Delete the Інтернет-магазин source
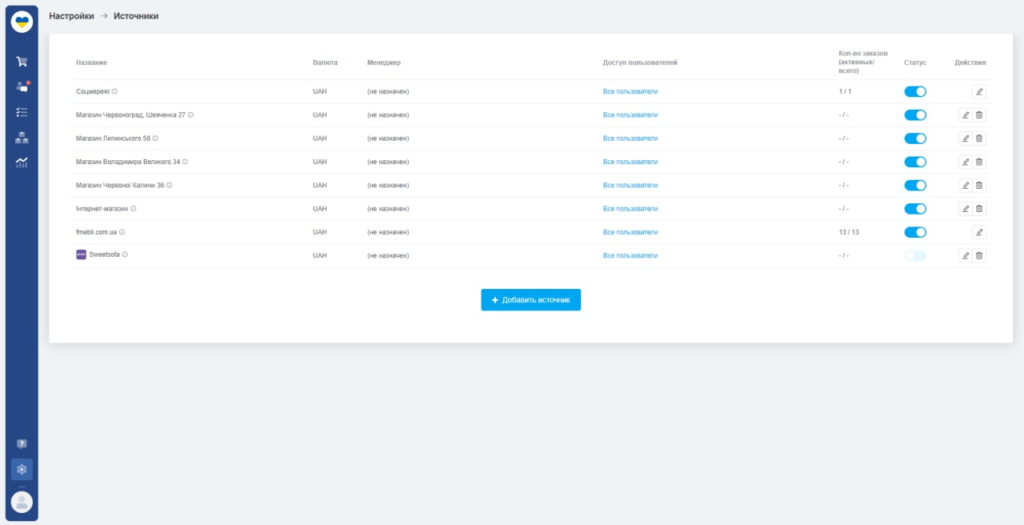This screenshot has height=525, width=1024. point(979,209)
